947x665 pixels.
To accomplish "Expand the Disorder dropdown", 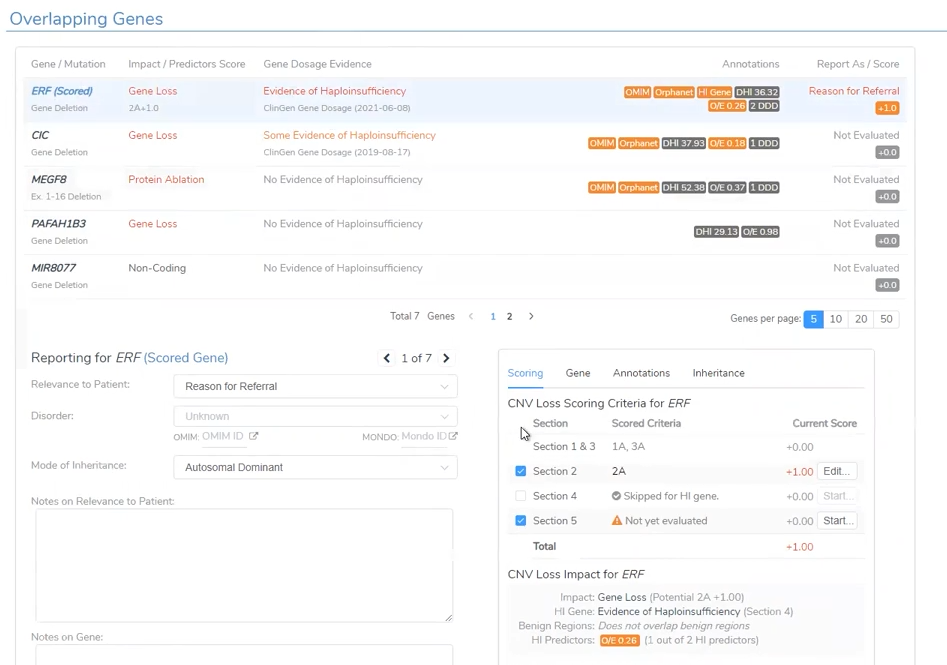I will (x=316, y=416).
